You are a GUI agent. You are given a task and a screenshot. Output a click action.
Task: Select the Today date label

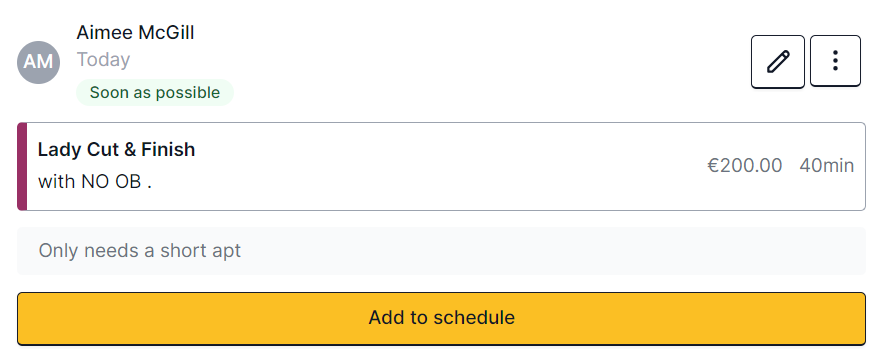pyautogui.click(x=104, y=59)
